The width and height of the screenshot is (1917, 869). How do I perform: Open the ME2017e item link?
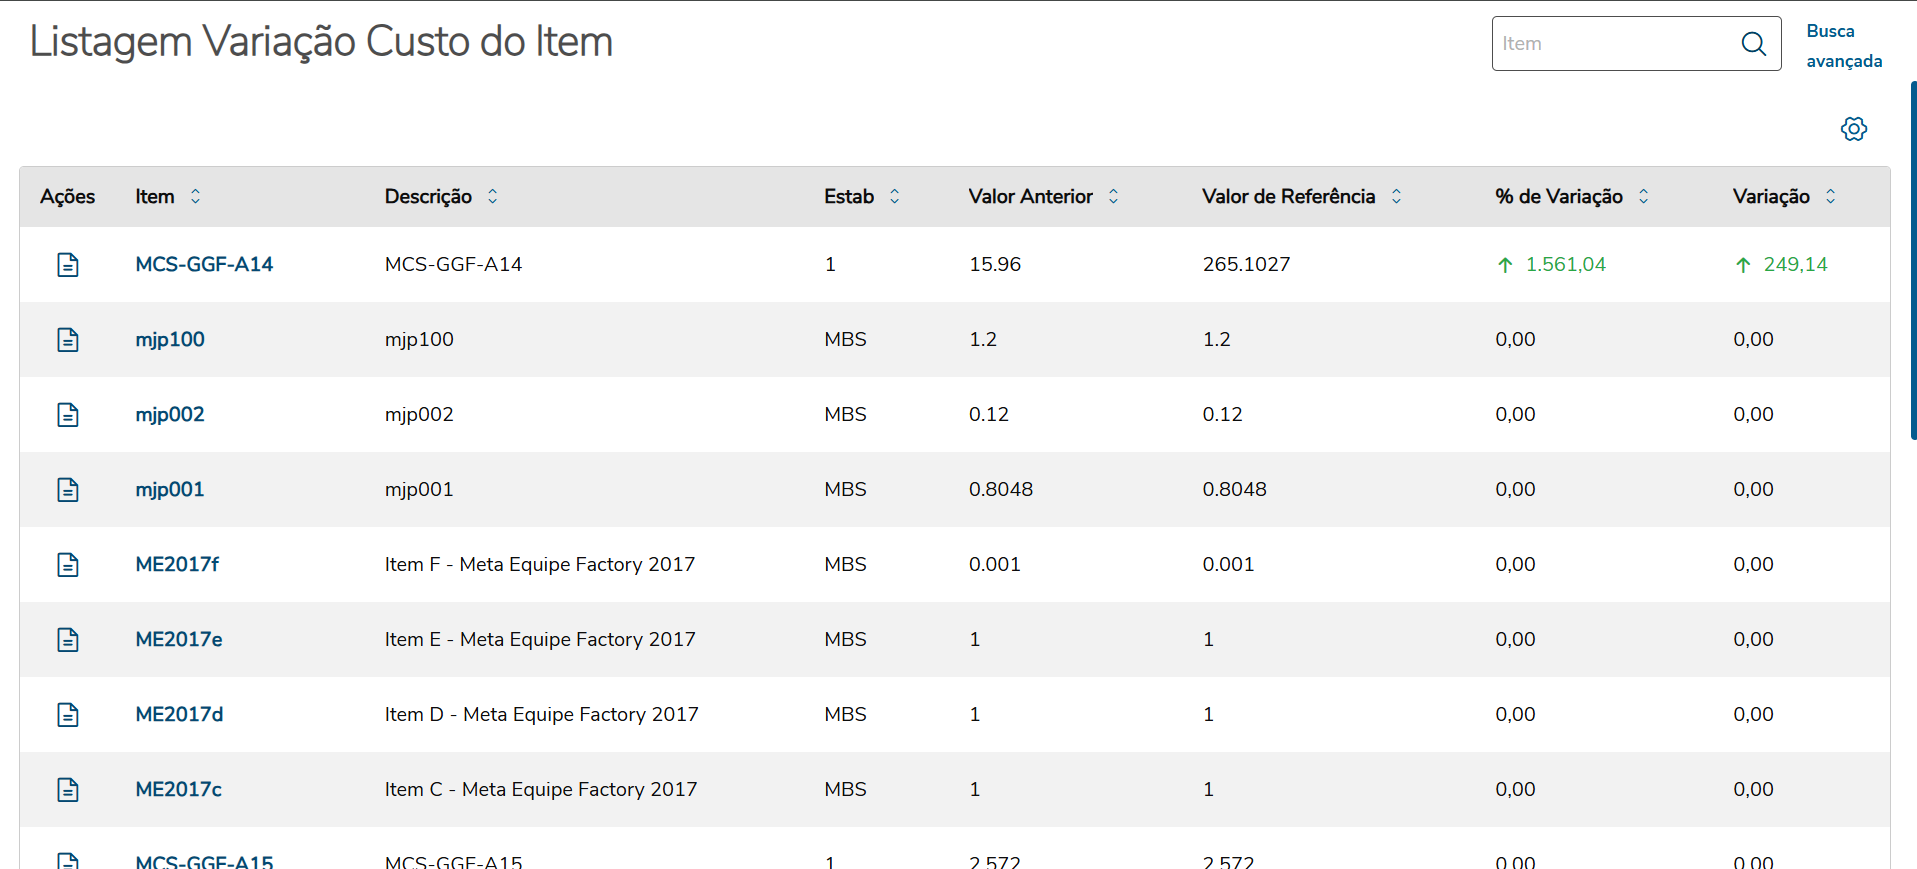179,640
